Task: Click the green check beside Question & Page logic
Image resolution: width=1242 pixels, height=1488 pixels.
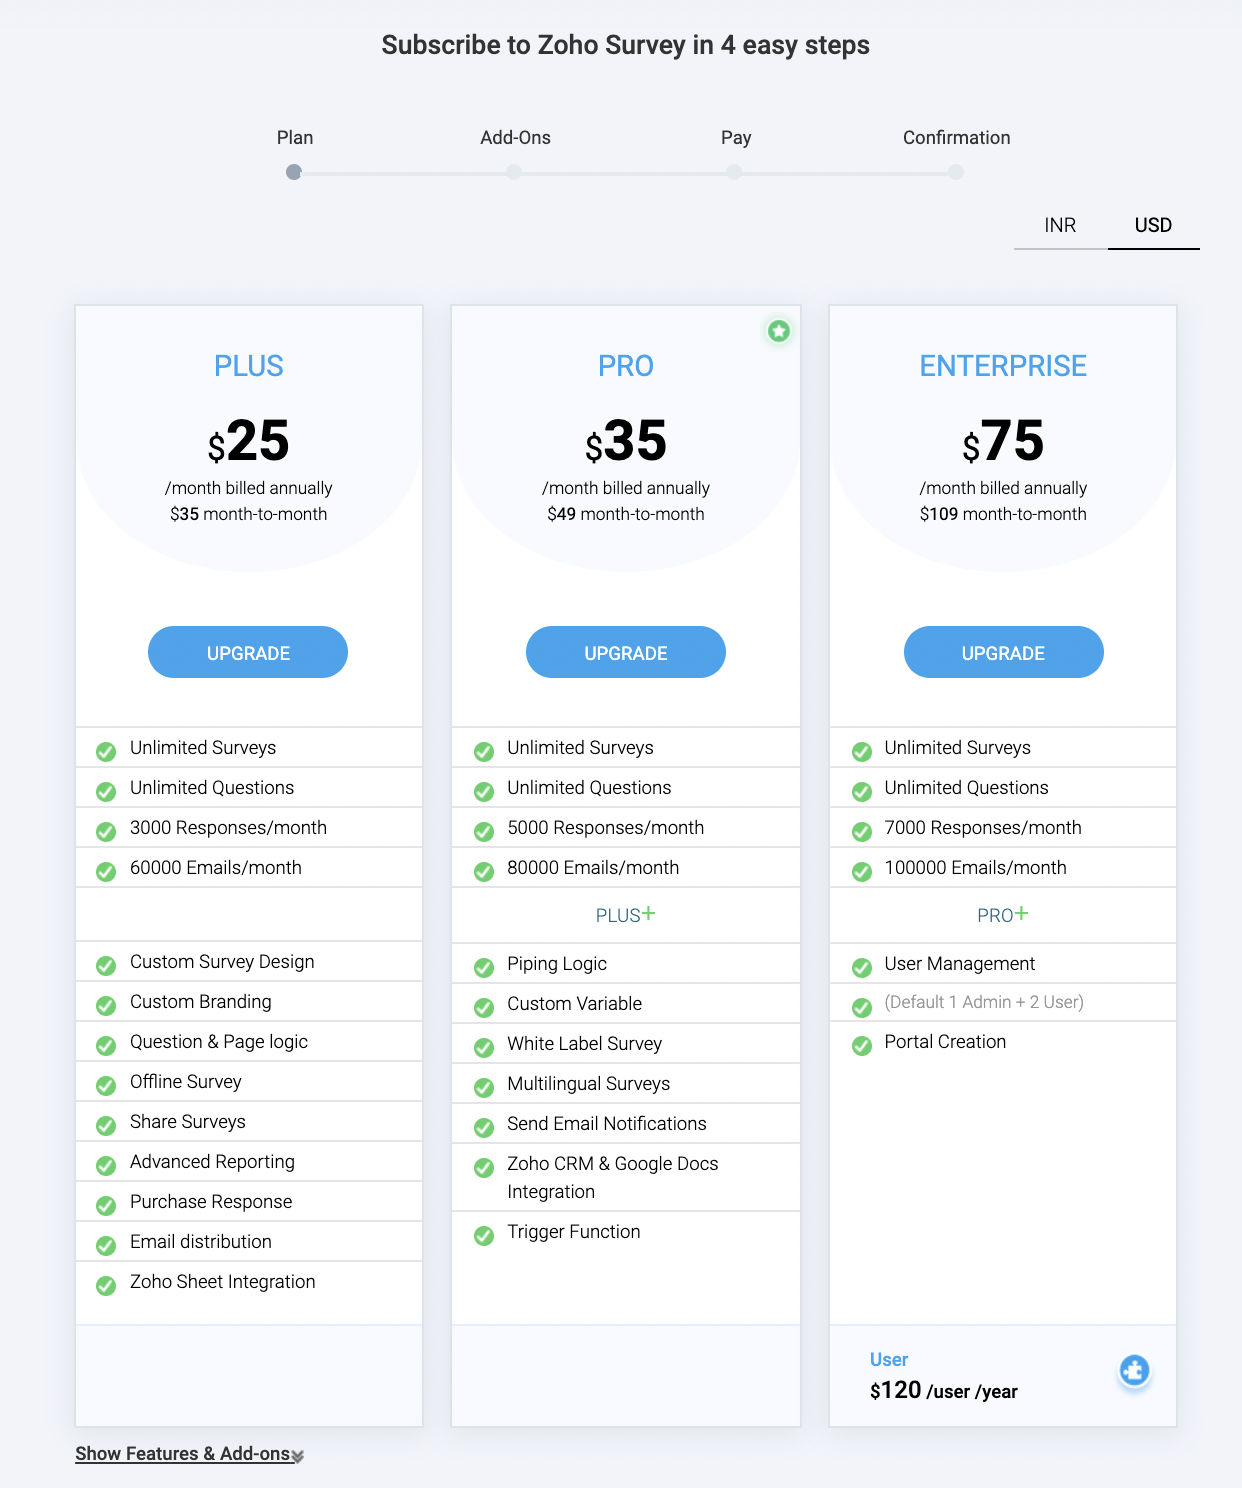Action: [106, 1046]
